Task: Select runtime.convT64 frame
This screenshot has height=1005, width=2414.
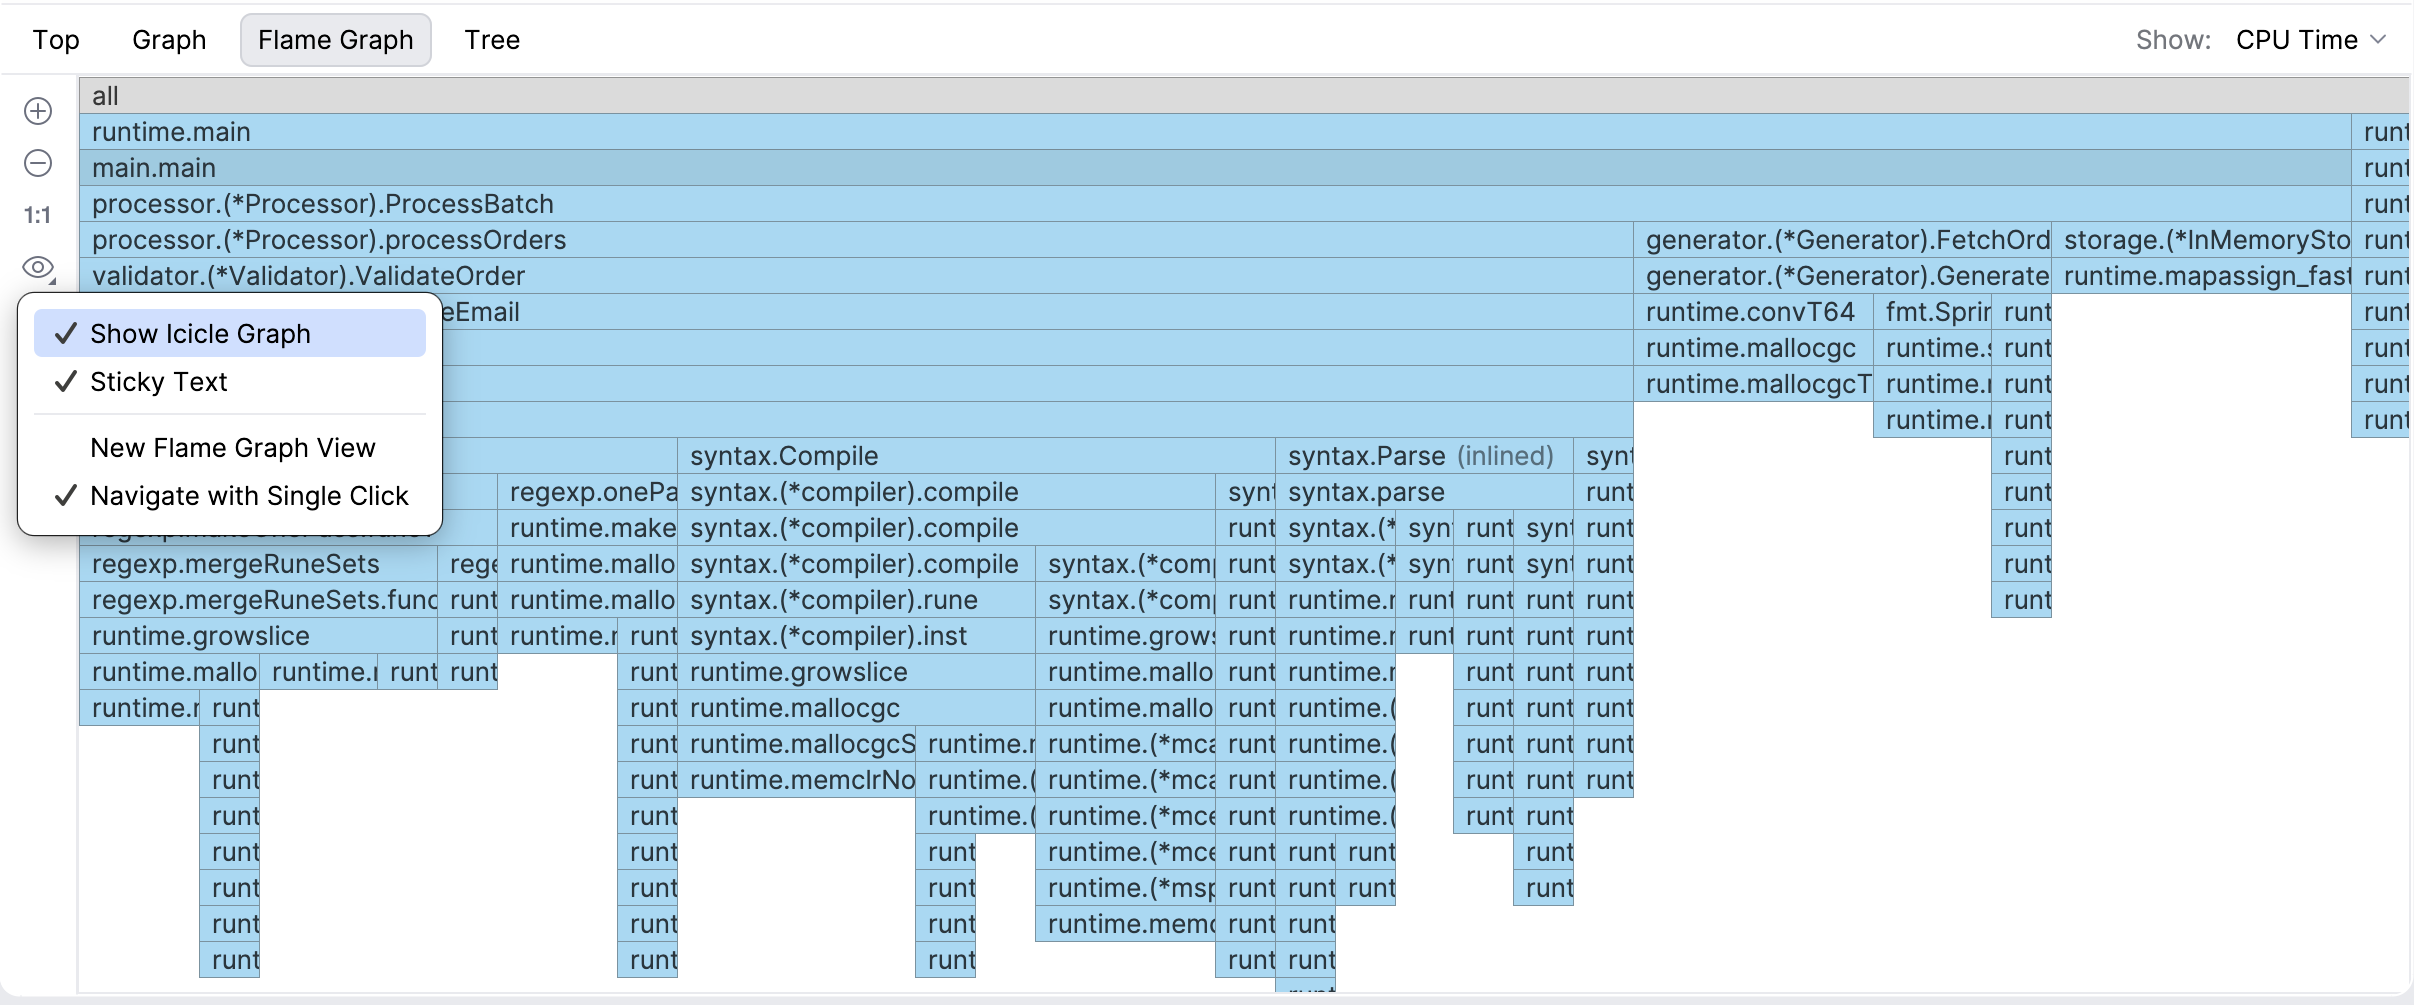Action: 1753,312
